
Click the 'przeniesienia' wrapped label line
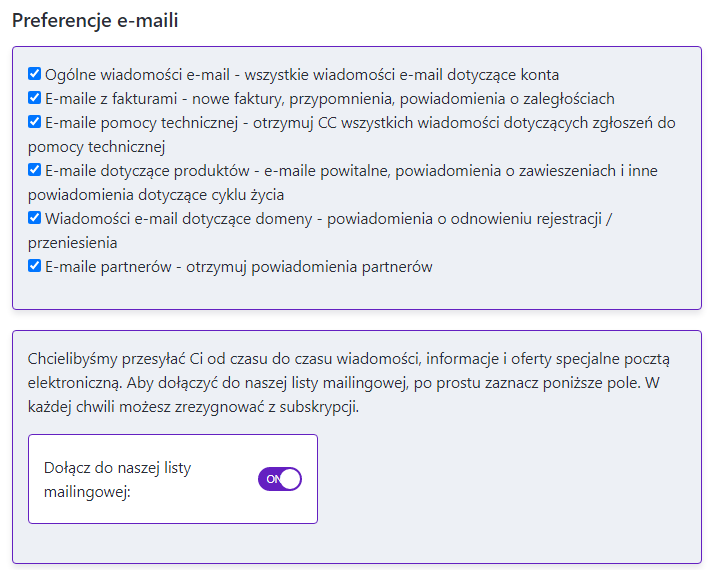(73, 242)
